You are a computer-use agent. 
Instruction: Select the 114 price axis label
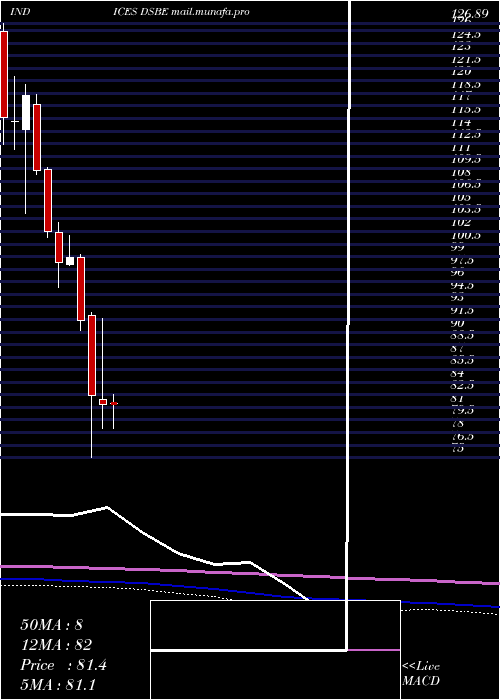coord(461,121)
